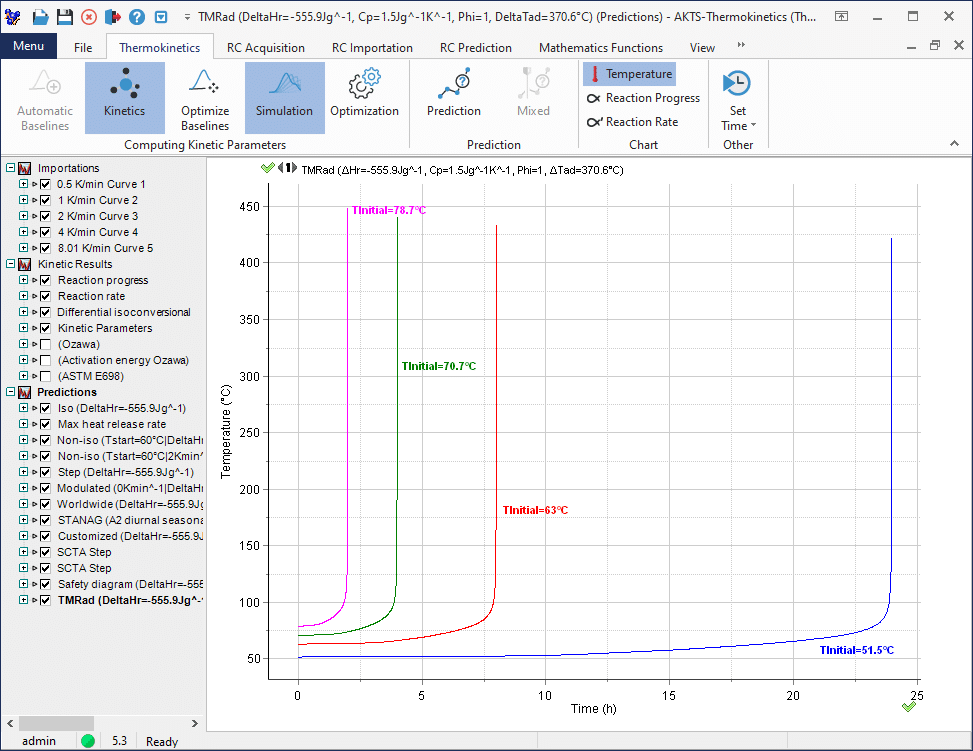Screen dimensions: 973x751
Task: Click the info icon in title bar
Action: pos(161,17)
